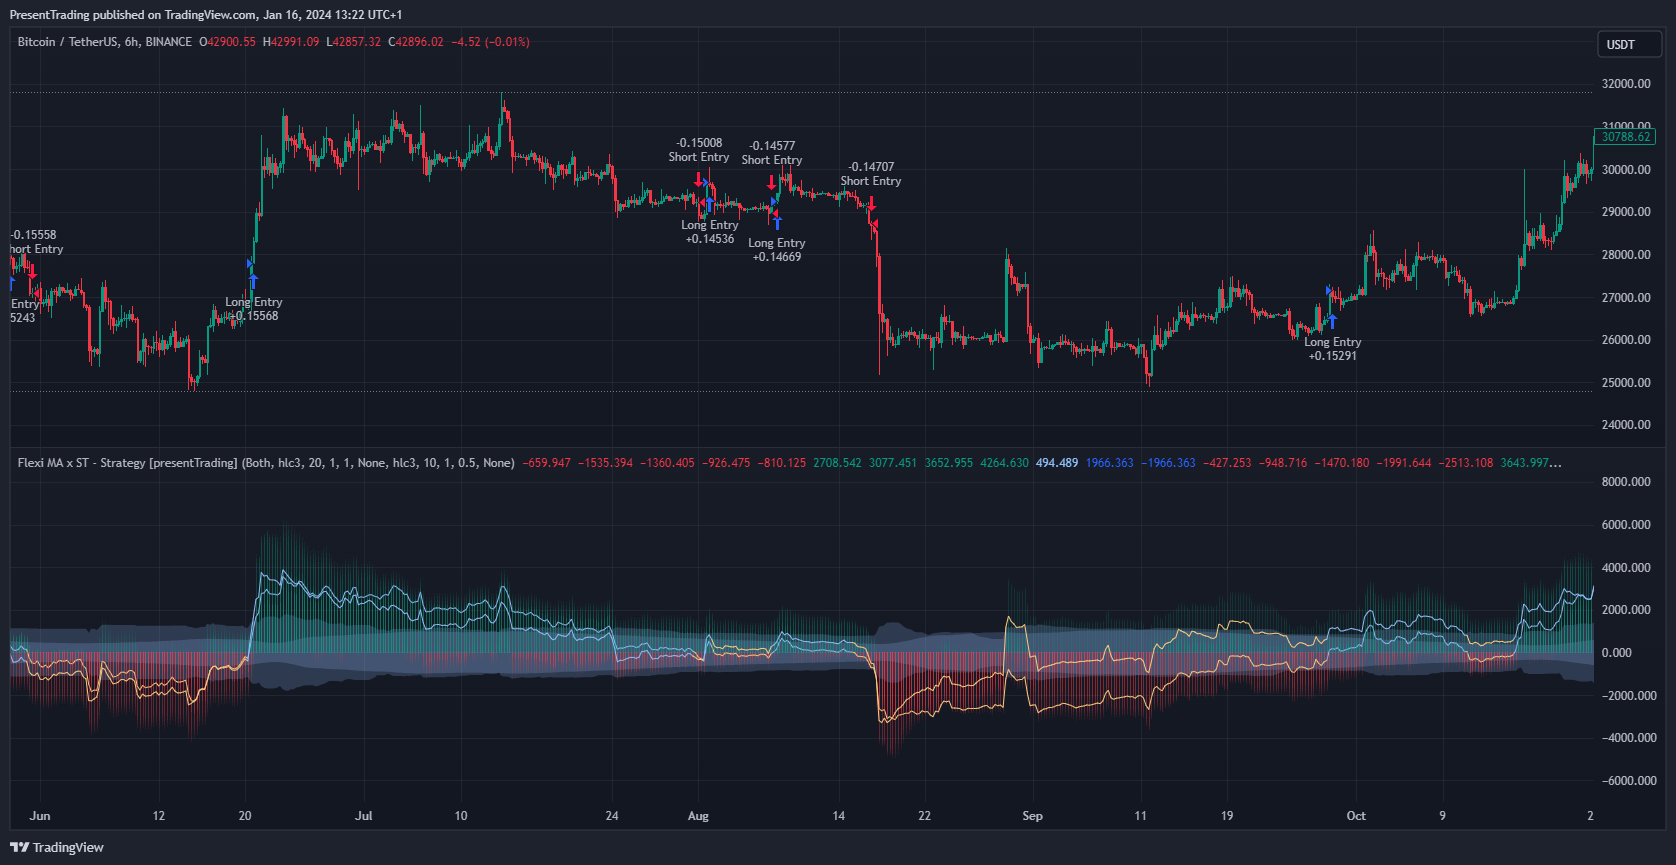Open the USDT currency selector
1676x865 pixels.
(x=1629, y=44)
